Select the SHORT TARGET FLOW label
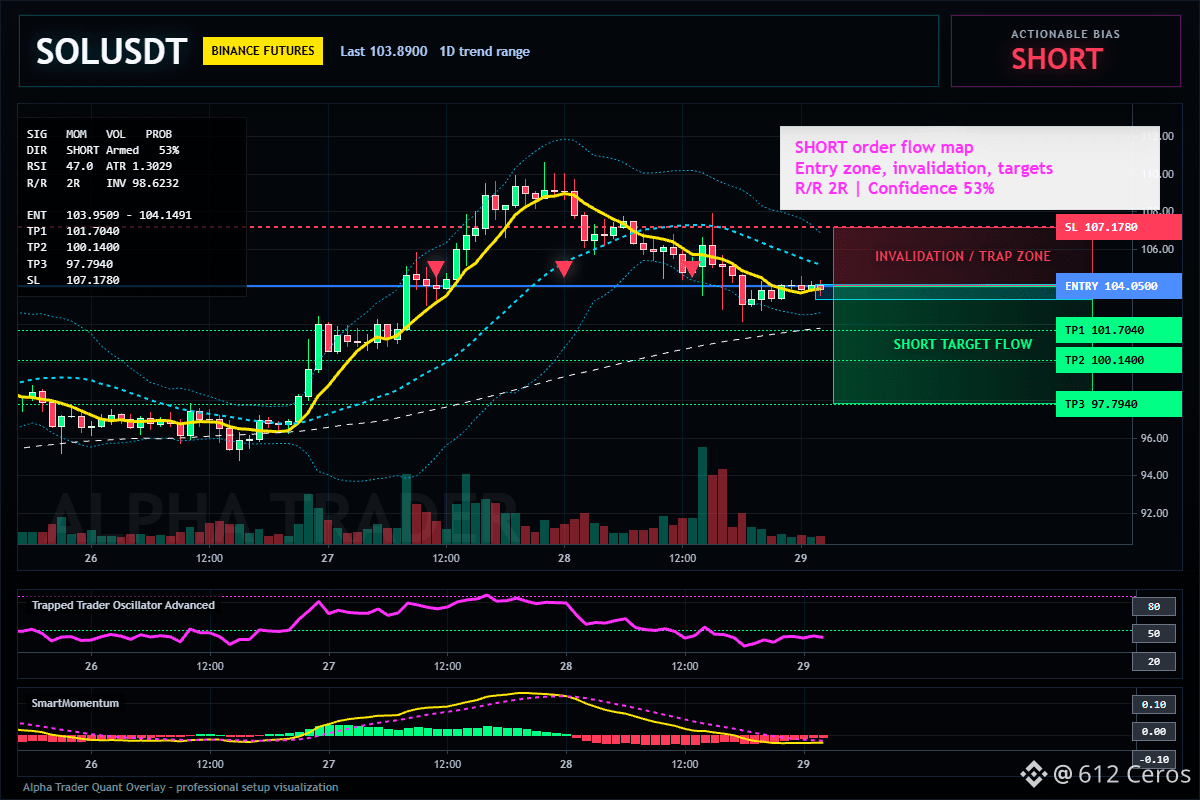This screenshot has height=800, width=1200. point(963,344)
